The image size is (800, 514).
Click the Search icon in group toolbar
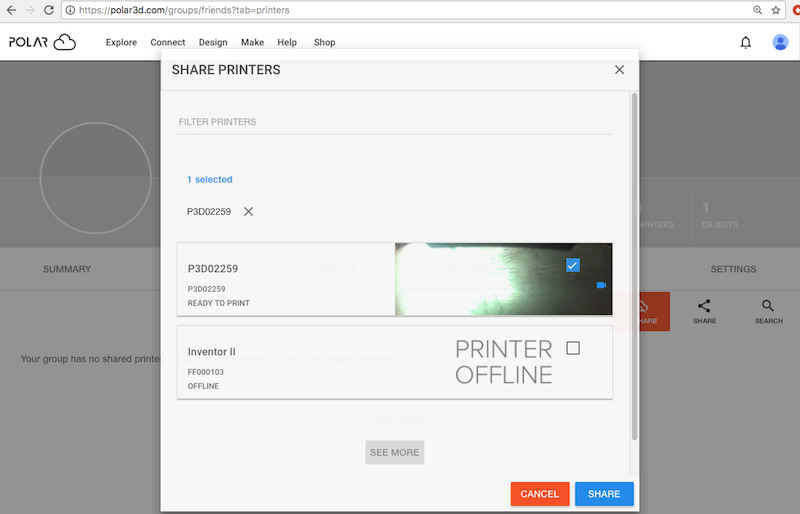[x=768, y=311]
